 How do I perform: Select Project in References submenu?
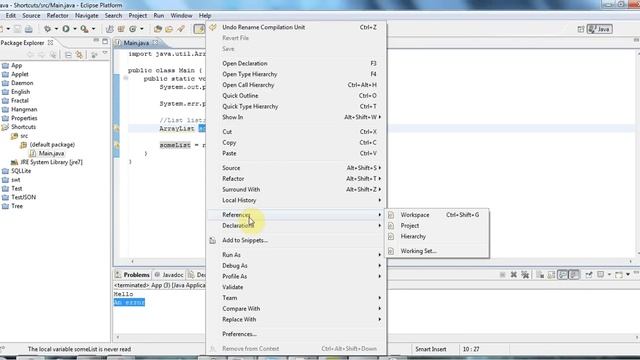[x=437, y=225]
